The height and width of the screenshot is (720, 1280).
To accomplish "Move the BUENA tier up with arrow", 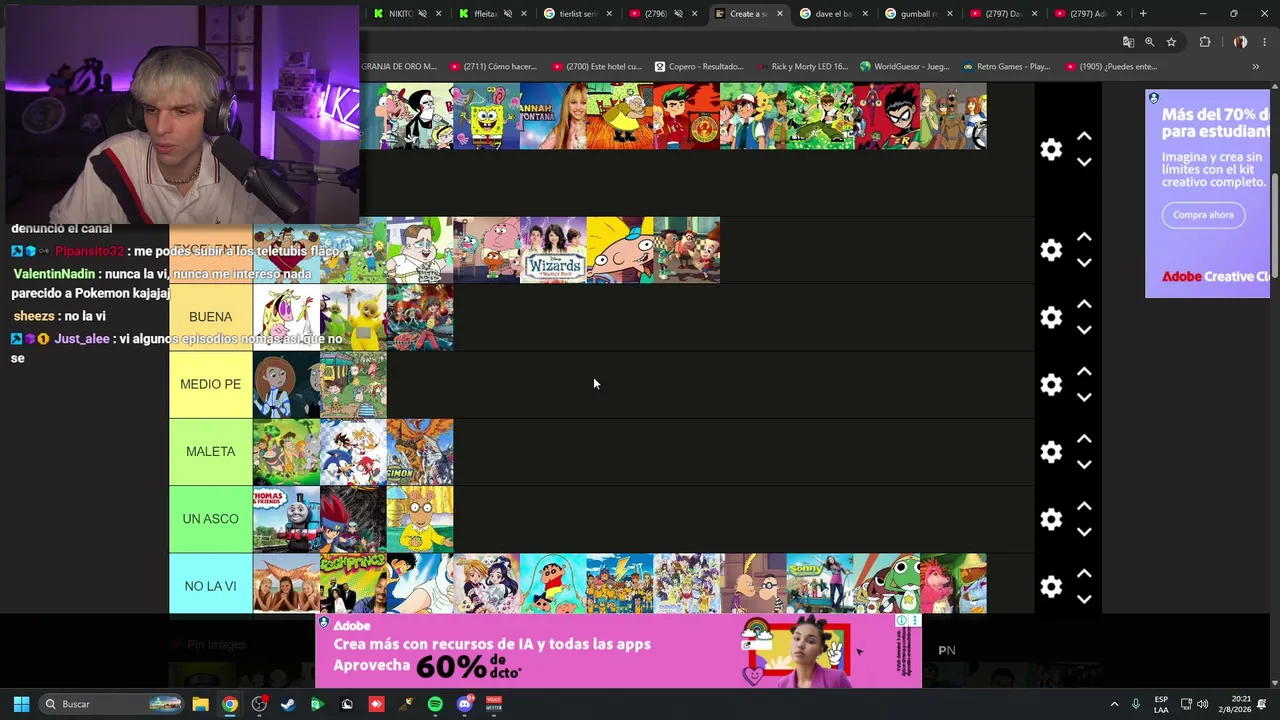I will coord(1084,304).
